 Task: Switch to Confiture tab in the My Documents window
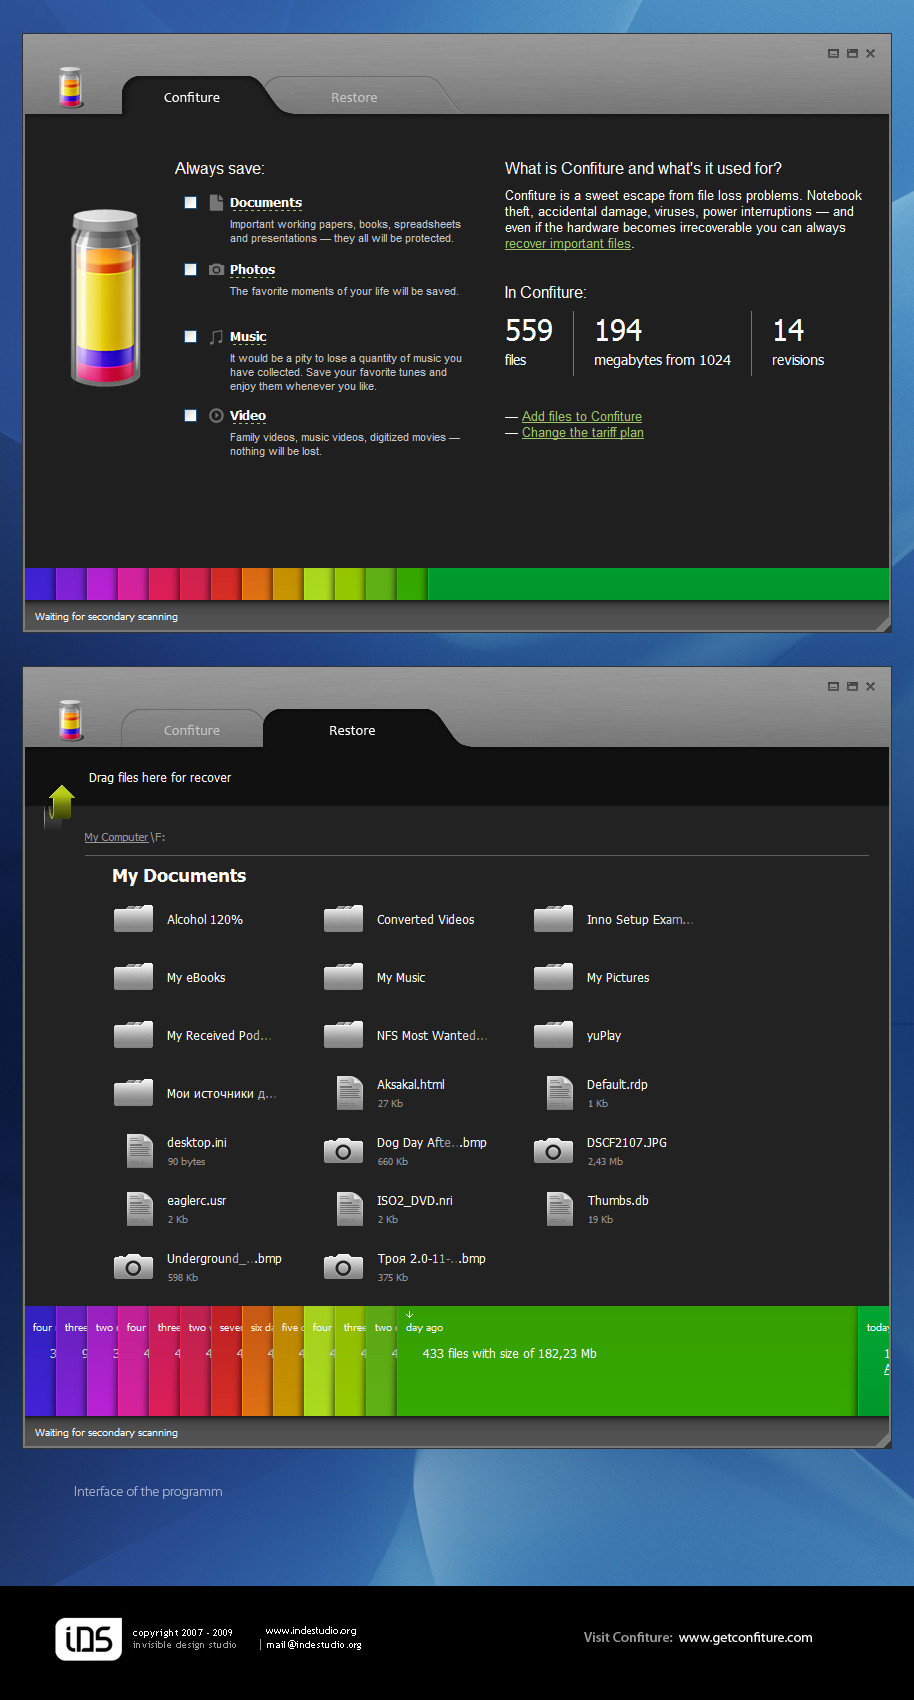pos(192,730)
